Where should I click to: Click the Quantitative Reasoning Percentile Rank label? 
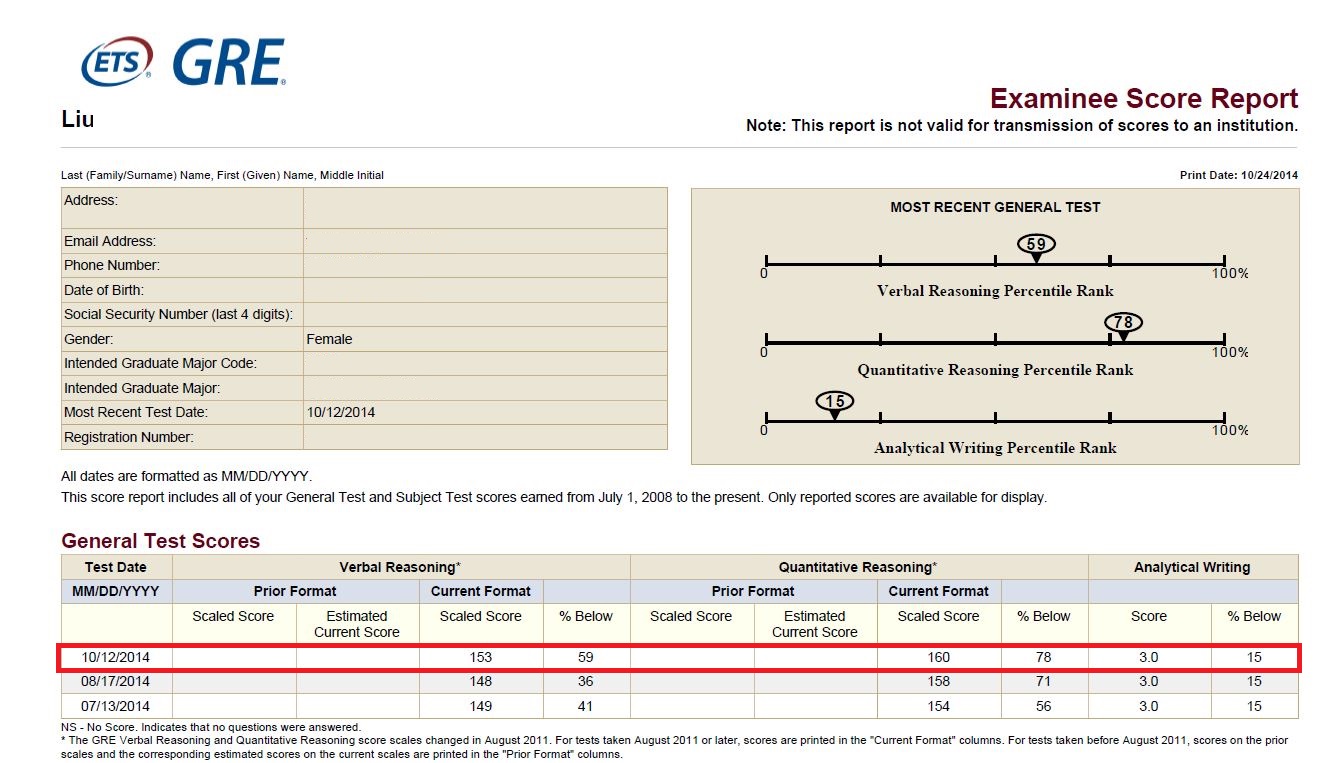(x=995, y=370)
